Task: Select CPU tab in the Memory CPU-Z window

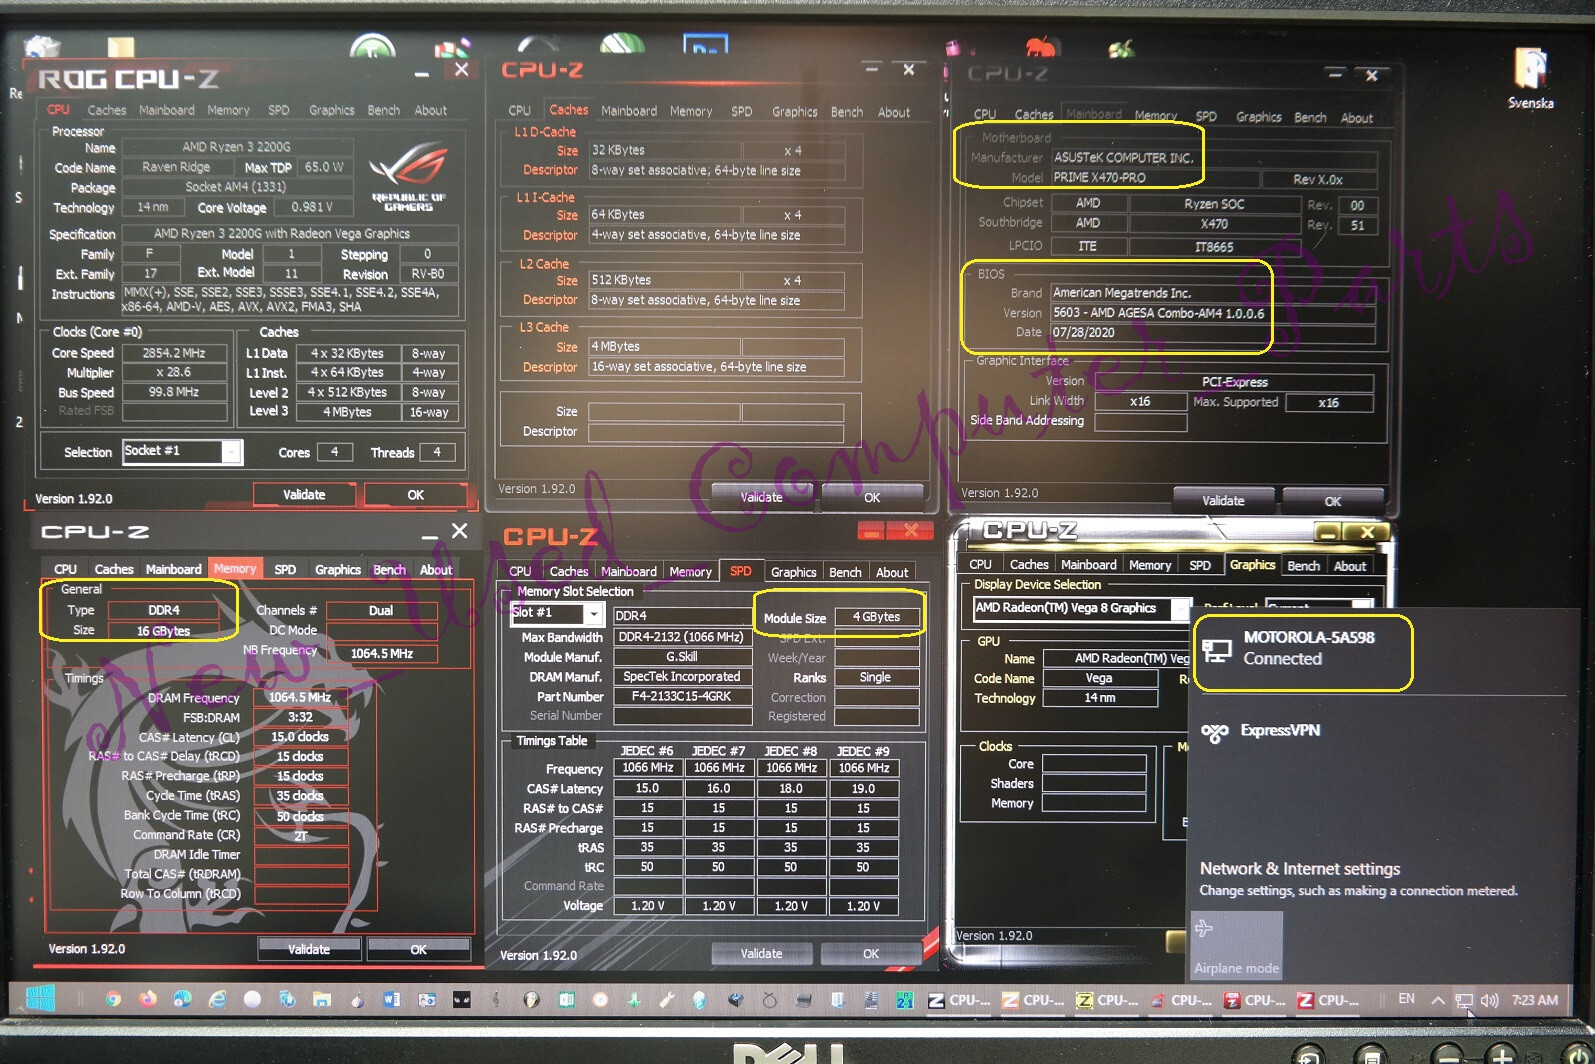Action: coord(65,569)
